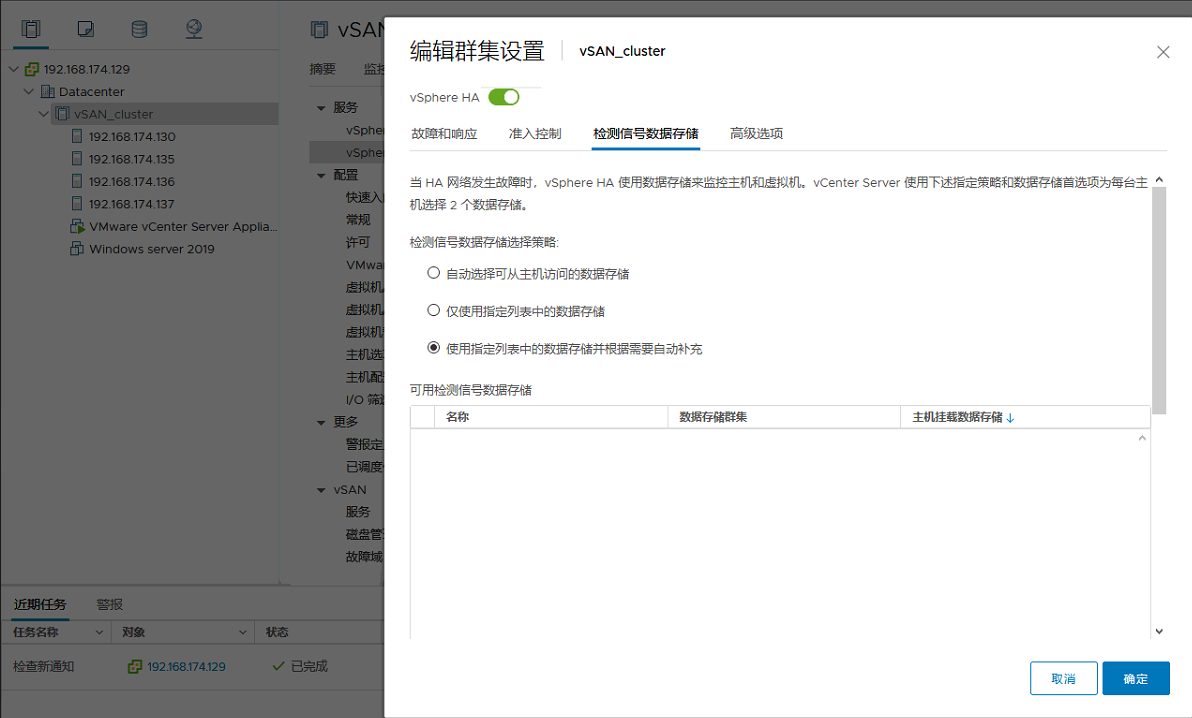The image size is (1192, 718).
Task: Collapse the 配置 section in config menu
Action: 321,176
